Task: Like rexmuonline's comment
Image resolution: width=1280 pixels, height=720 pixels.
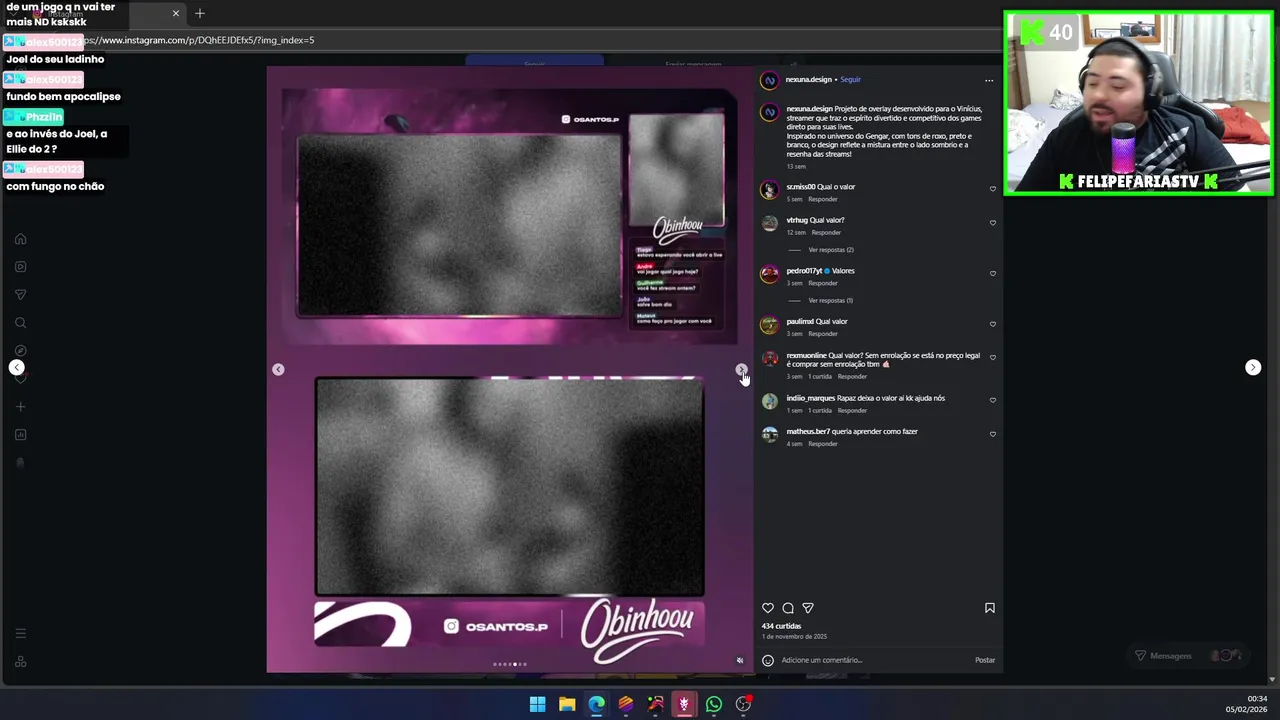Action: 993,357
